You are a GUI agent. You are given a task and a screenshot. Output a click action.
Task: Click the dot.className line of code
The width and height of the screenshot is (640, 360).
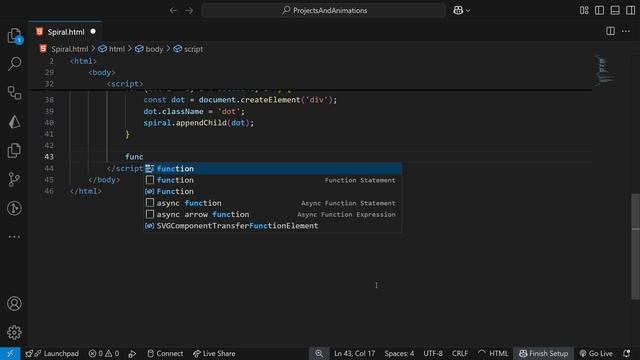pyautogui.click(x=194, y=111)
